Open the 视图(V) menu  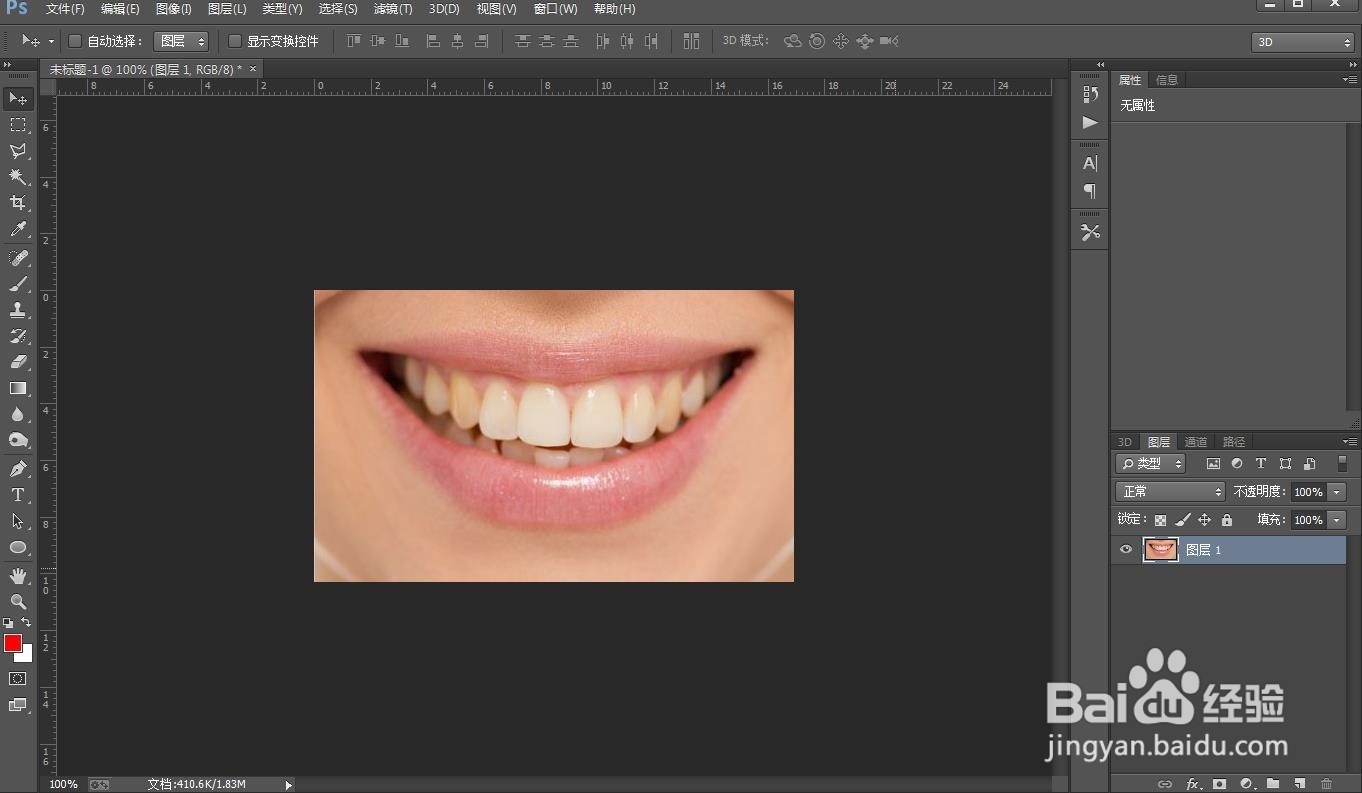pos(496,9)
